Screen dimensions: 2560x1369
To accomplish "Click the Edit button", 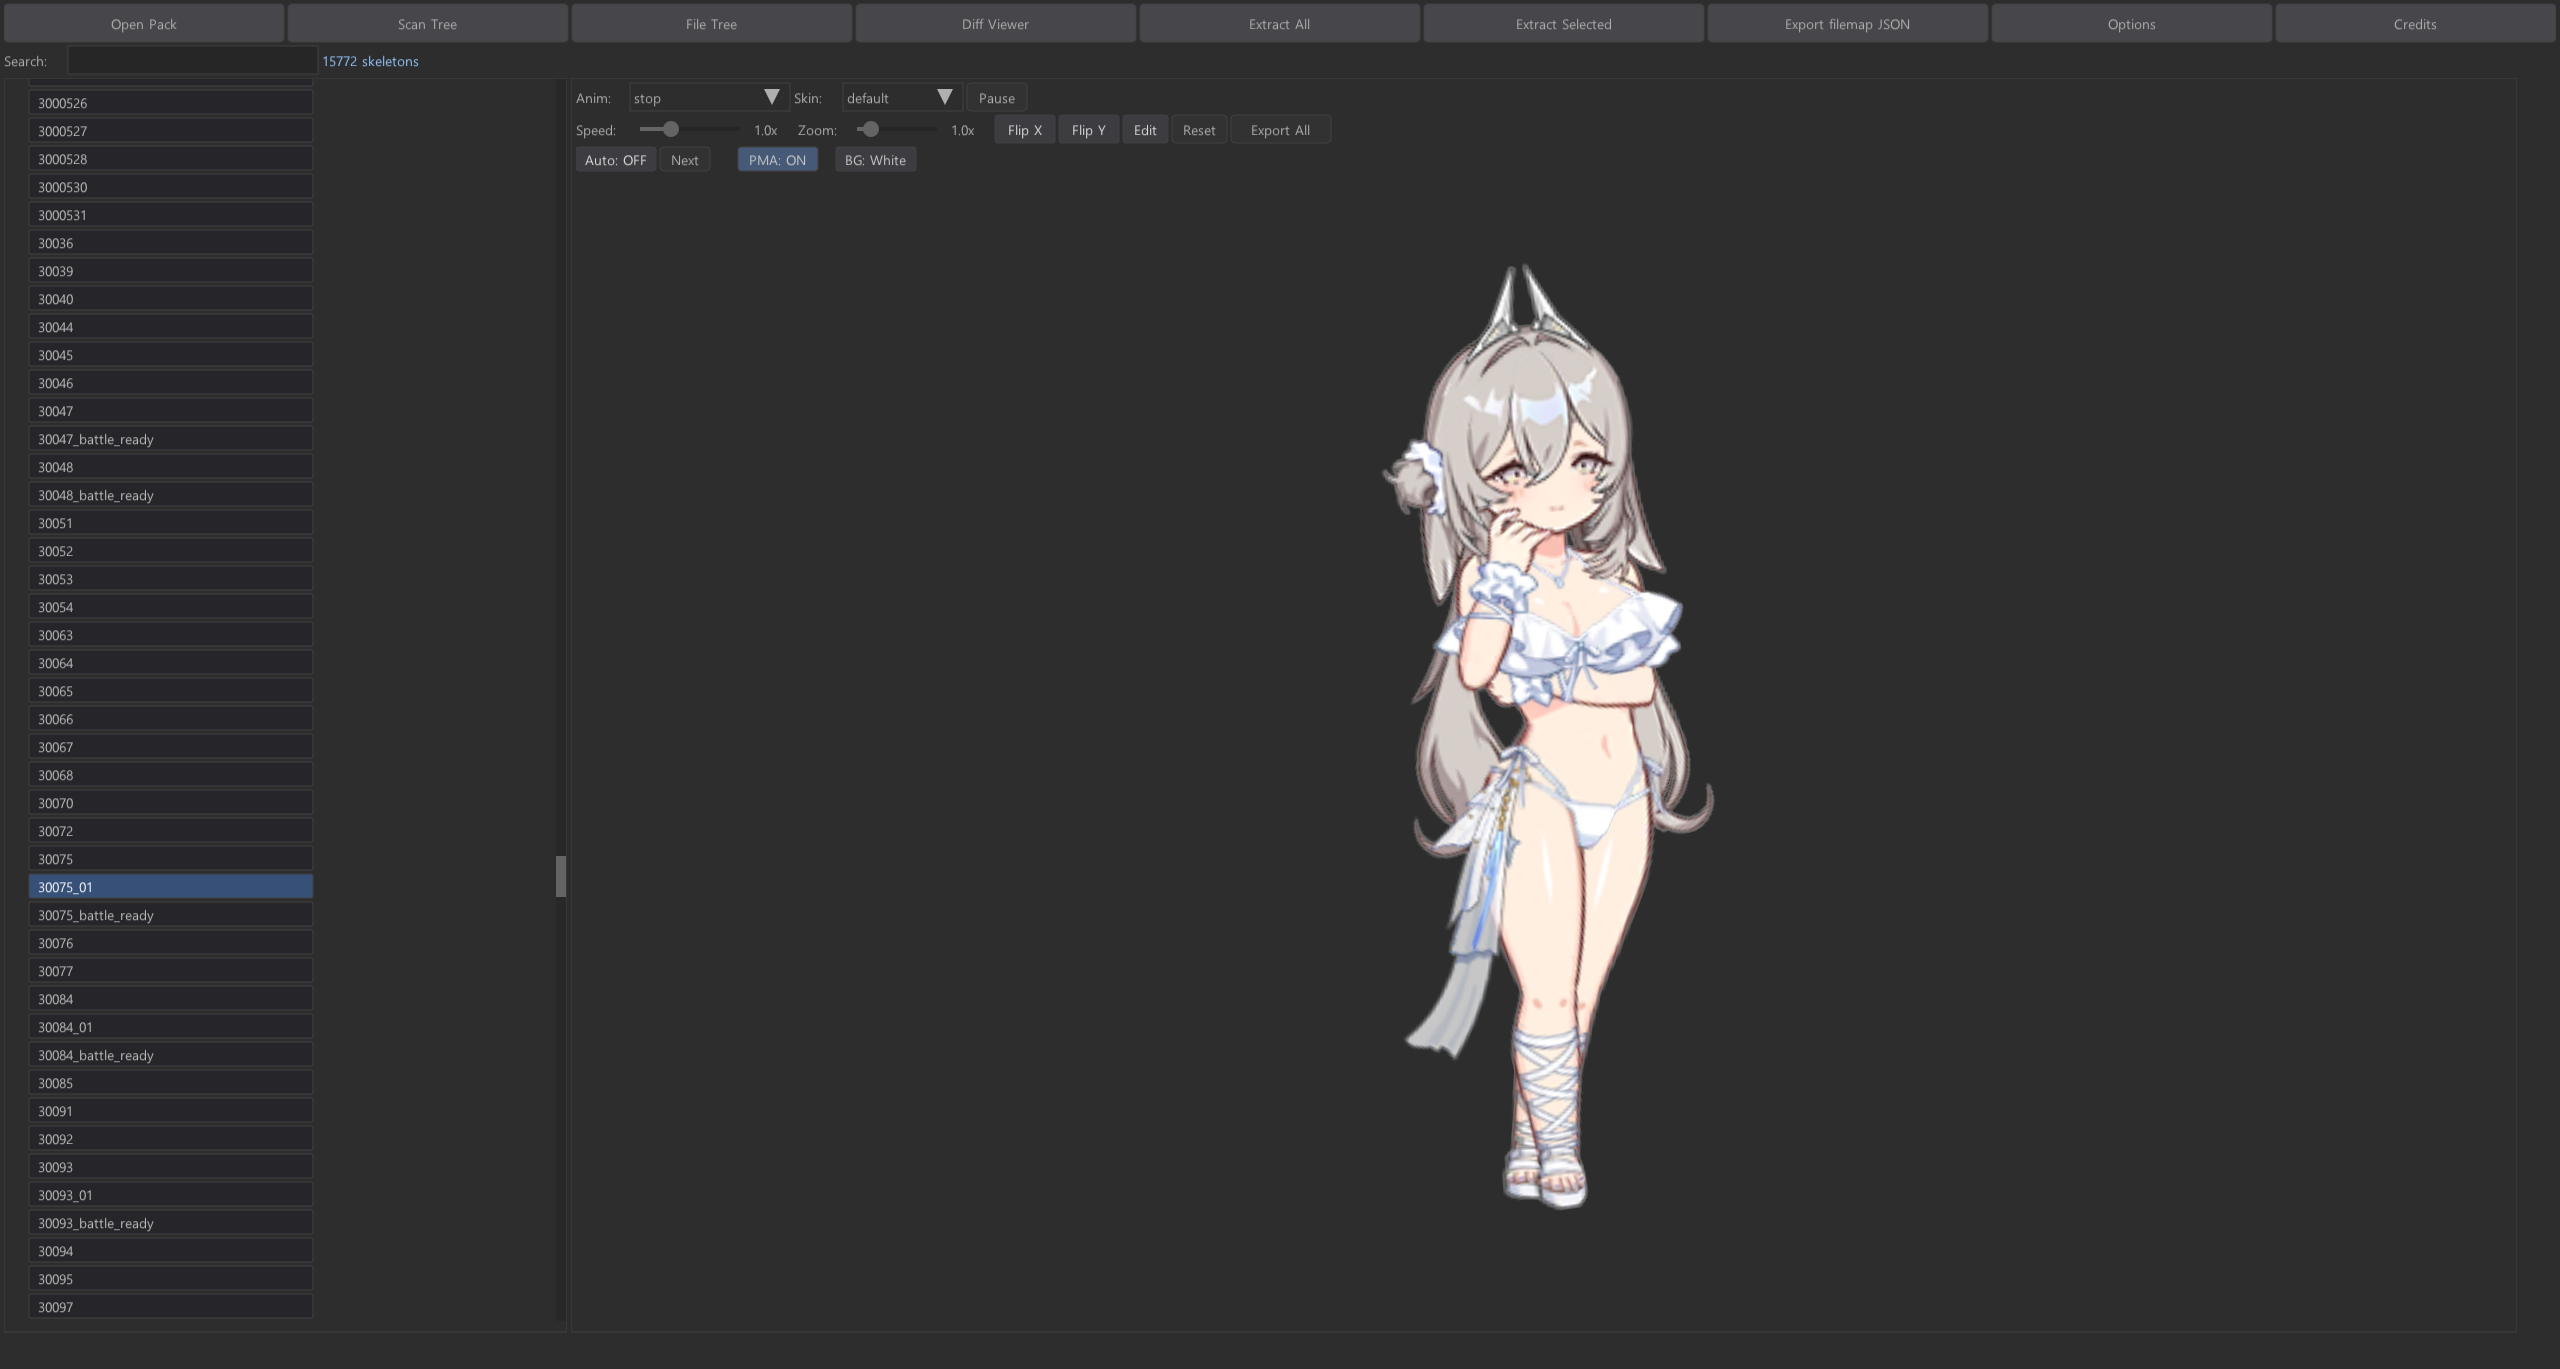I will point(1145,130).
